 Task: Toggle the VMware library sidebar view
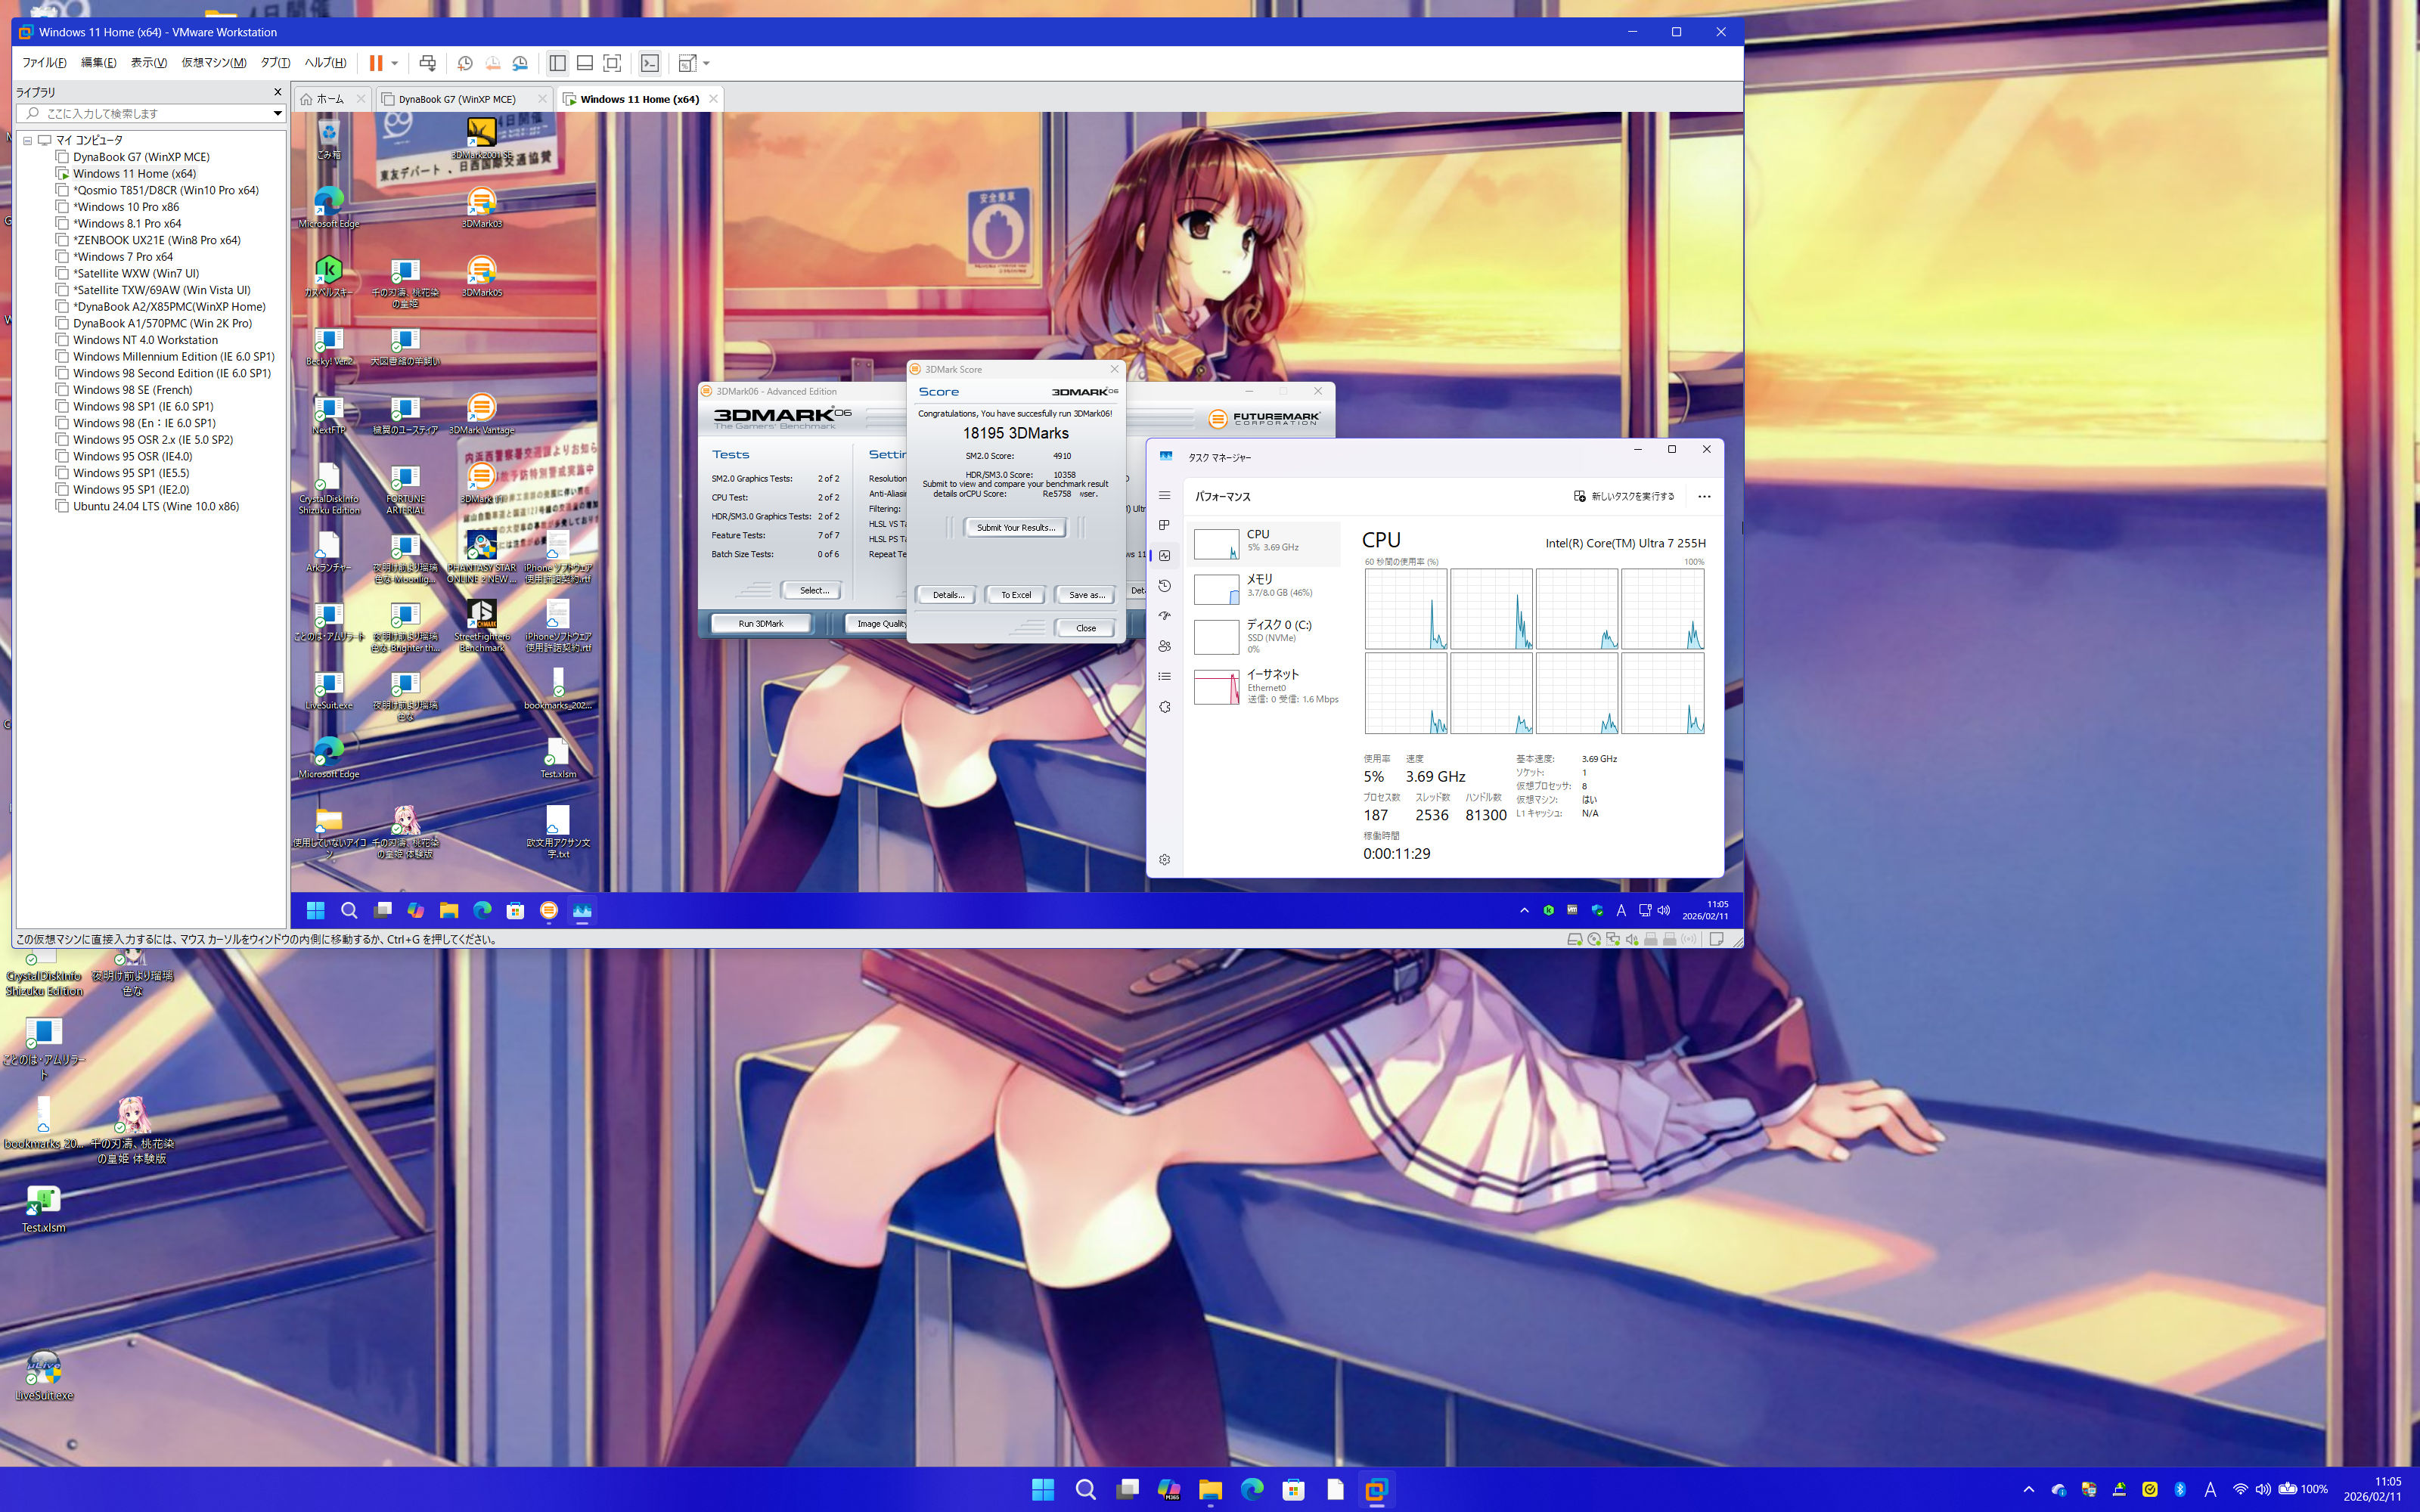557,63
